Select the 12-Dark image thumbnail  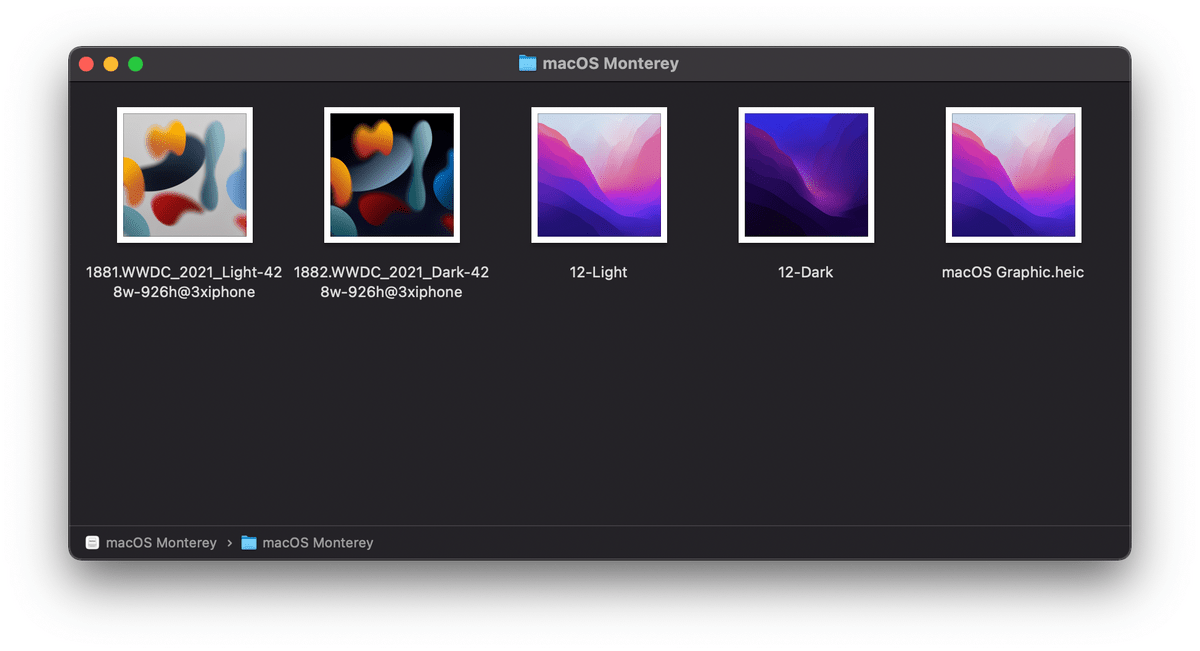(806, 175)
